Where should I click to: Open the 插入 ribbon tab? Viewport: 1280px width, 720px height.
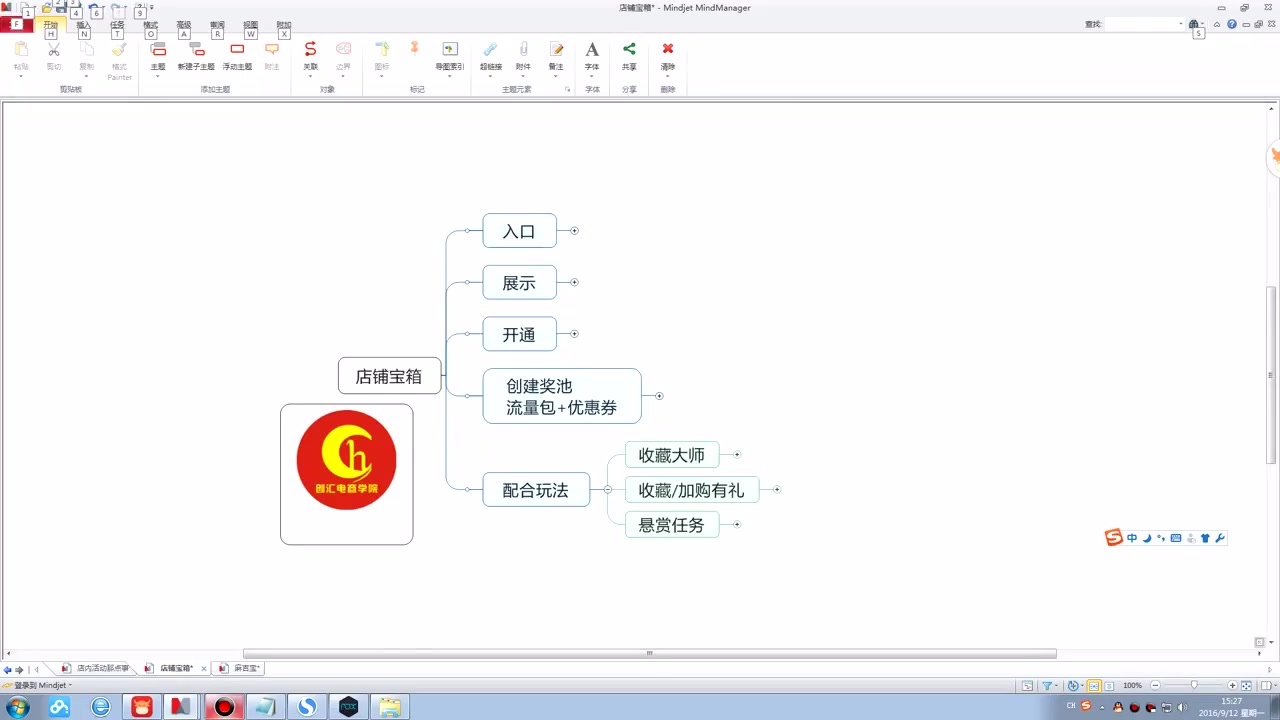click(84, 24)
